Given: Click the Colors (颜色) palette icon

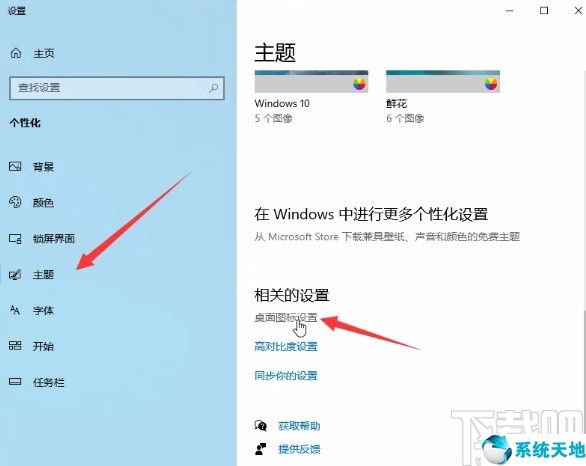Looking at the screenshot, I should [x=15, y=202].
